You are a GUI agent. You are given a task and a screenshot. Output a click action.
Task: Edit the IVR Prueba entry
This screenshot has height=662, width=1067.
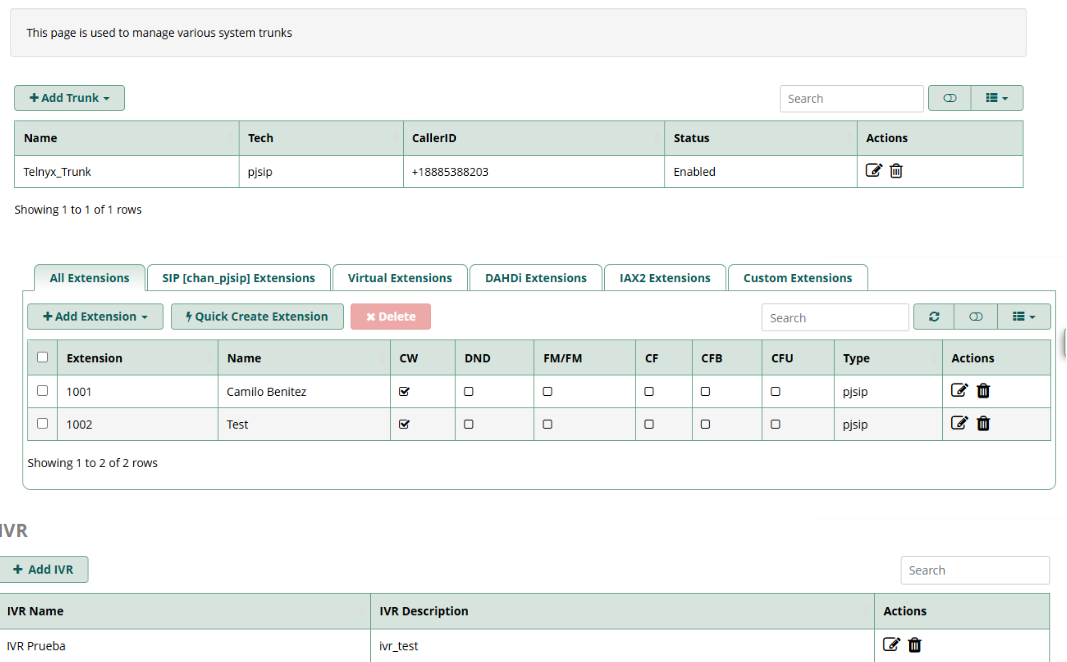[892, 645]
